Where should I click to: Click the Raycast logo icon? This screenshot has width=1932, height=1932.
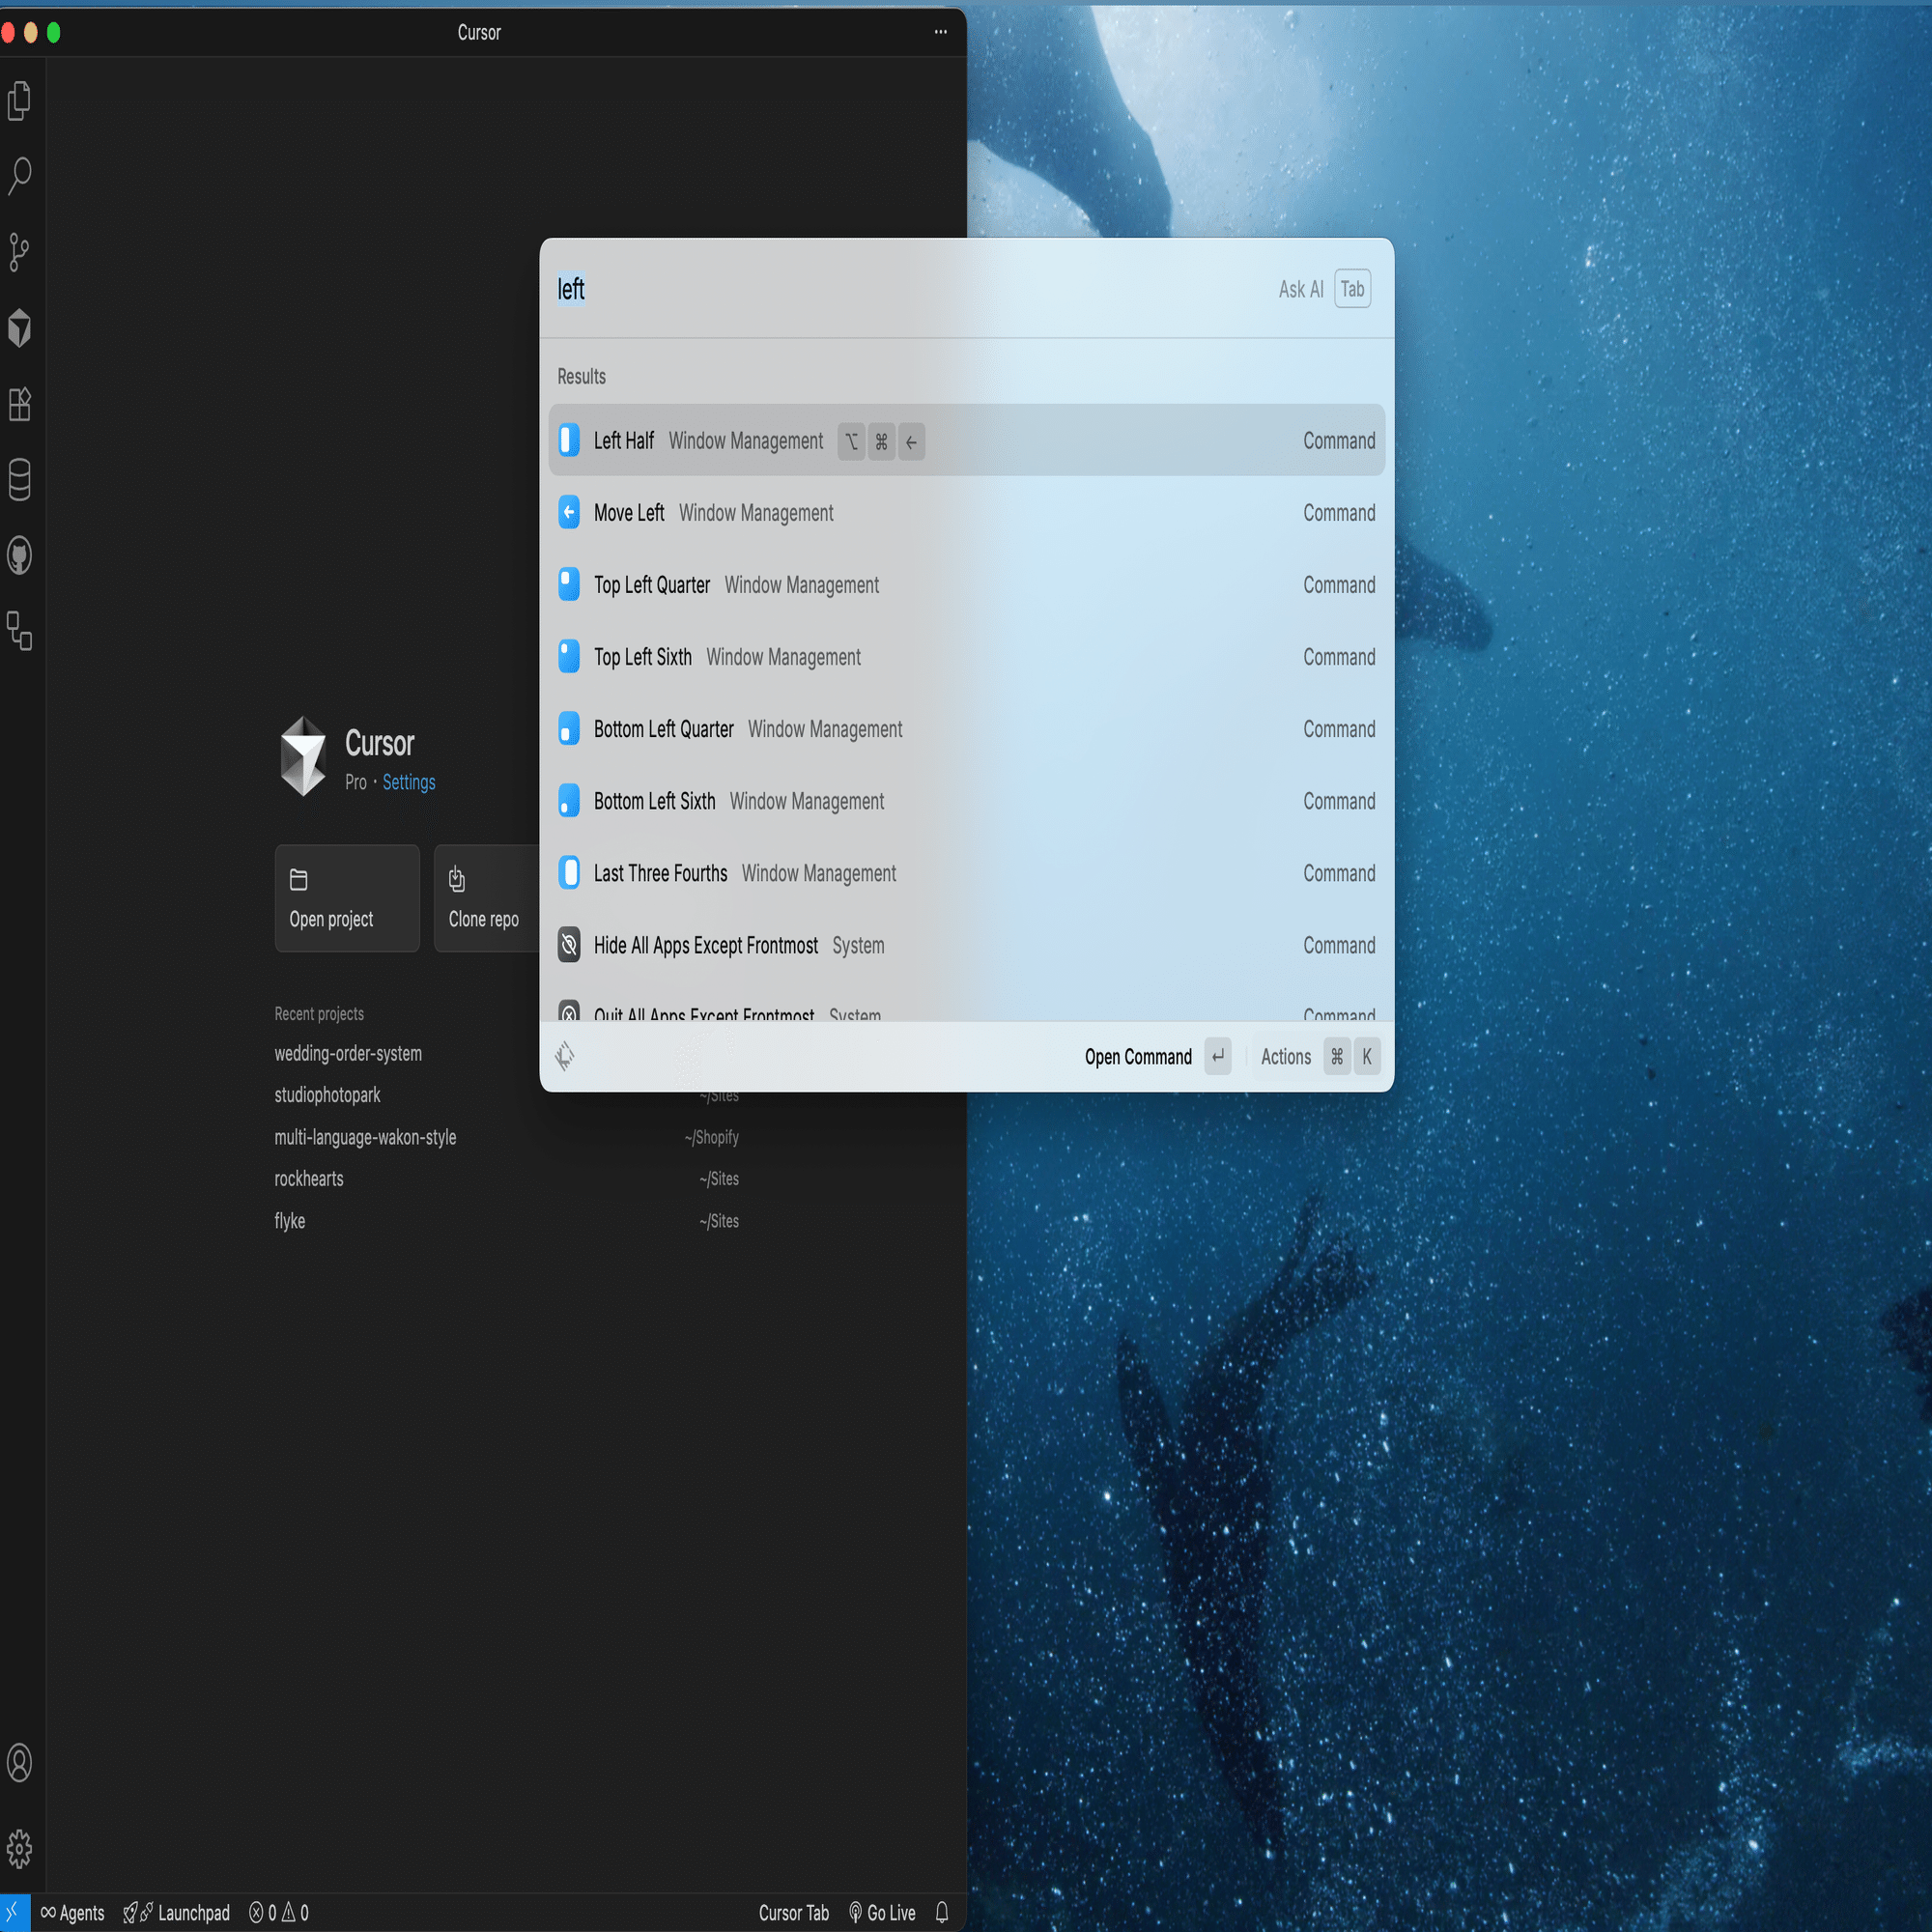[565, 1056]
